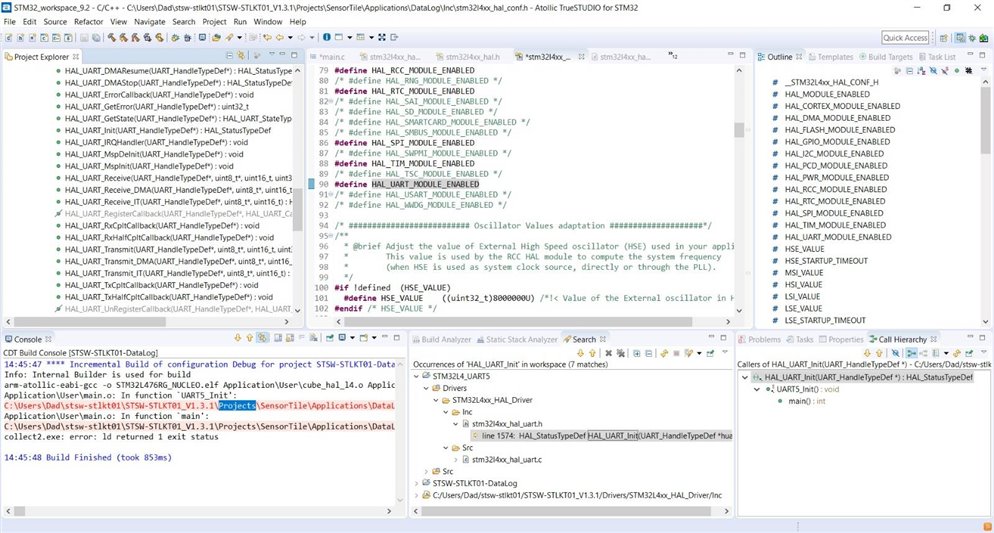Click the Projects path link in console
This screenshot has width=994, height=533.
(238, 405)
